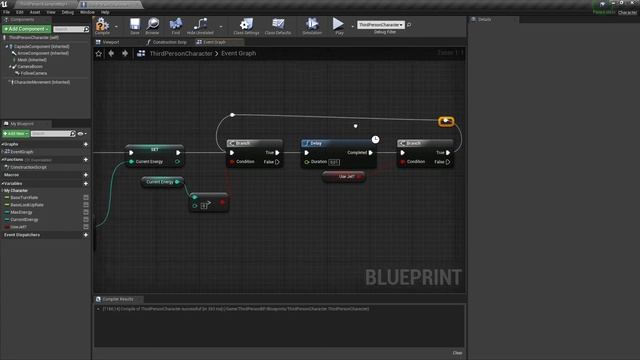Open the View menu
This screenshot has width=640, height=360.
point(51,12)
